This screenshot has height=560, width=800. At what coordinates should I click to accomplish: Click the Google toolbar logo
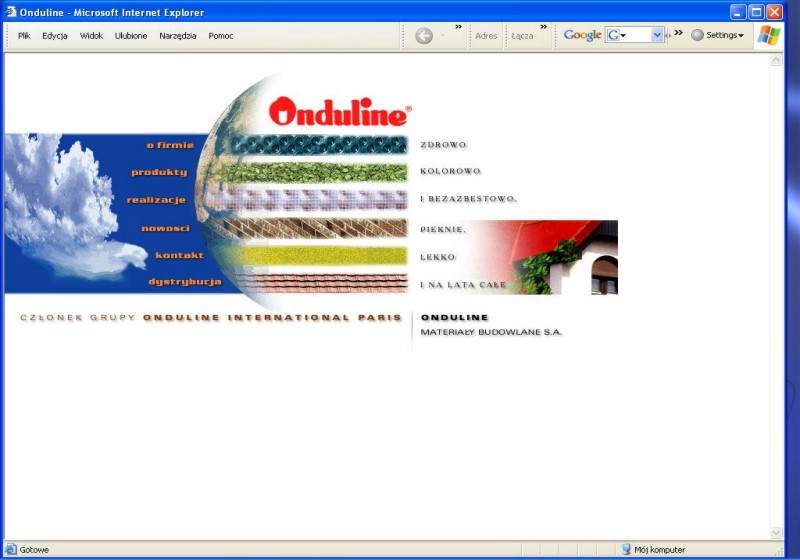click(582, 35)
